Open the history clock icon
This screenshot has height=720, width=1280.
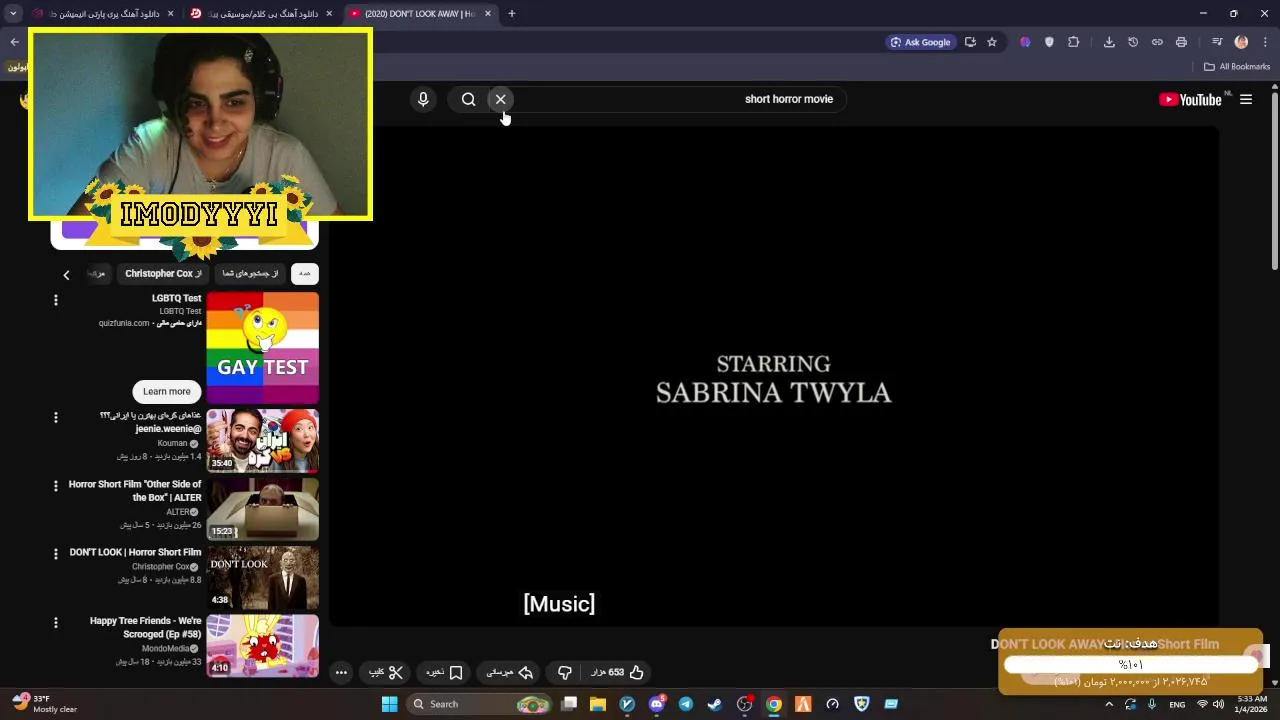click(1133, 42)
